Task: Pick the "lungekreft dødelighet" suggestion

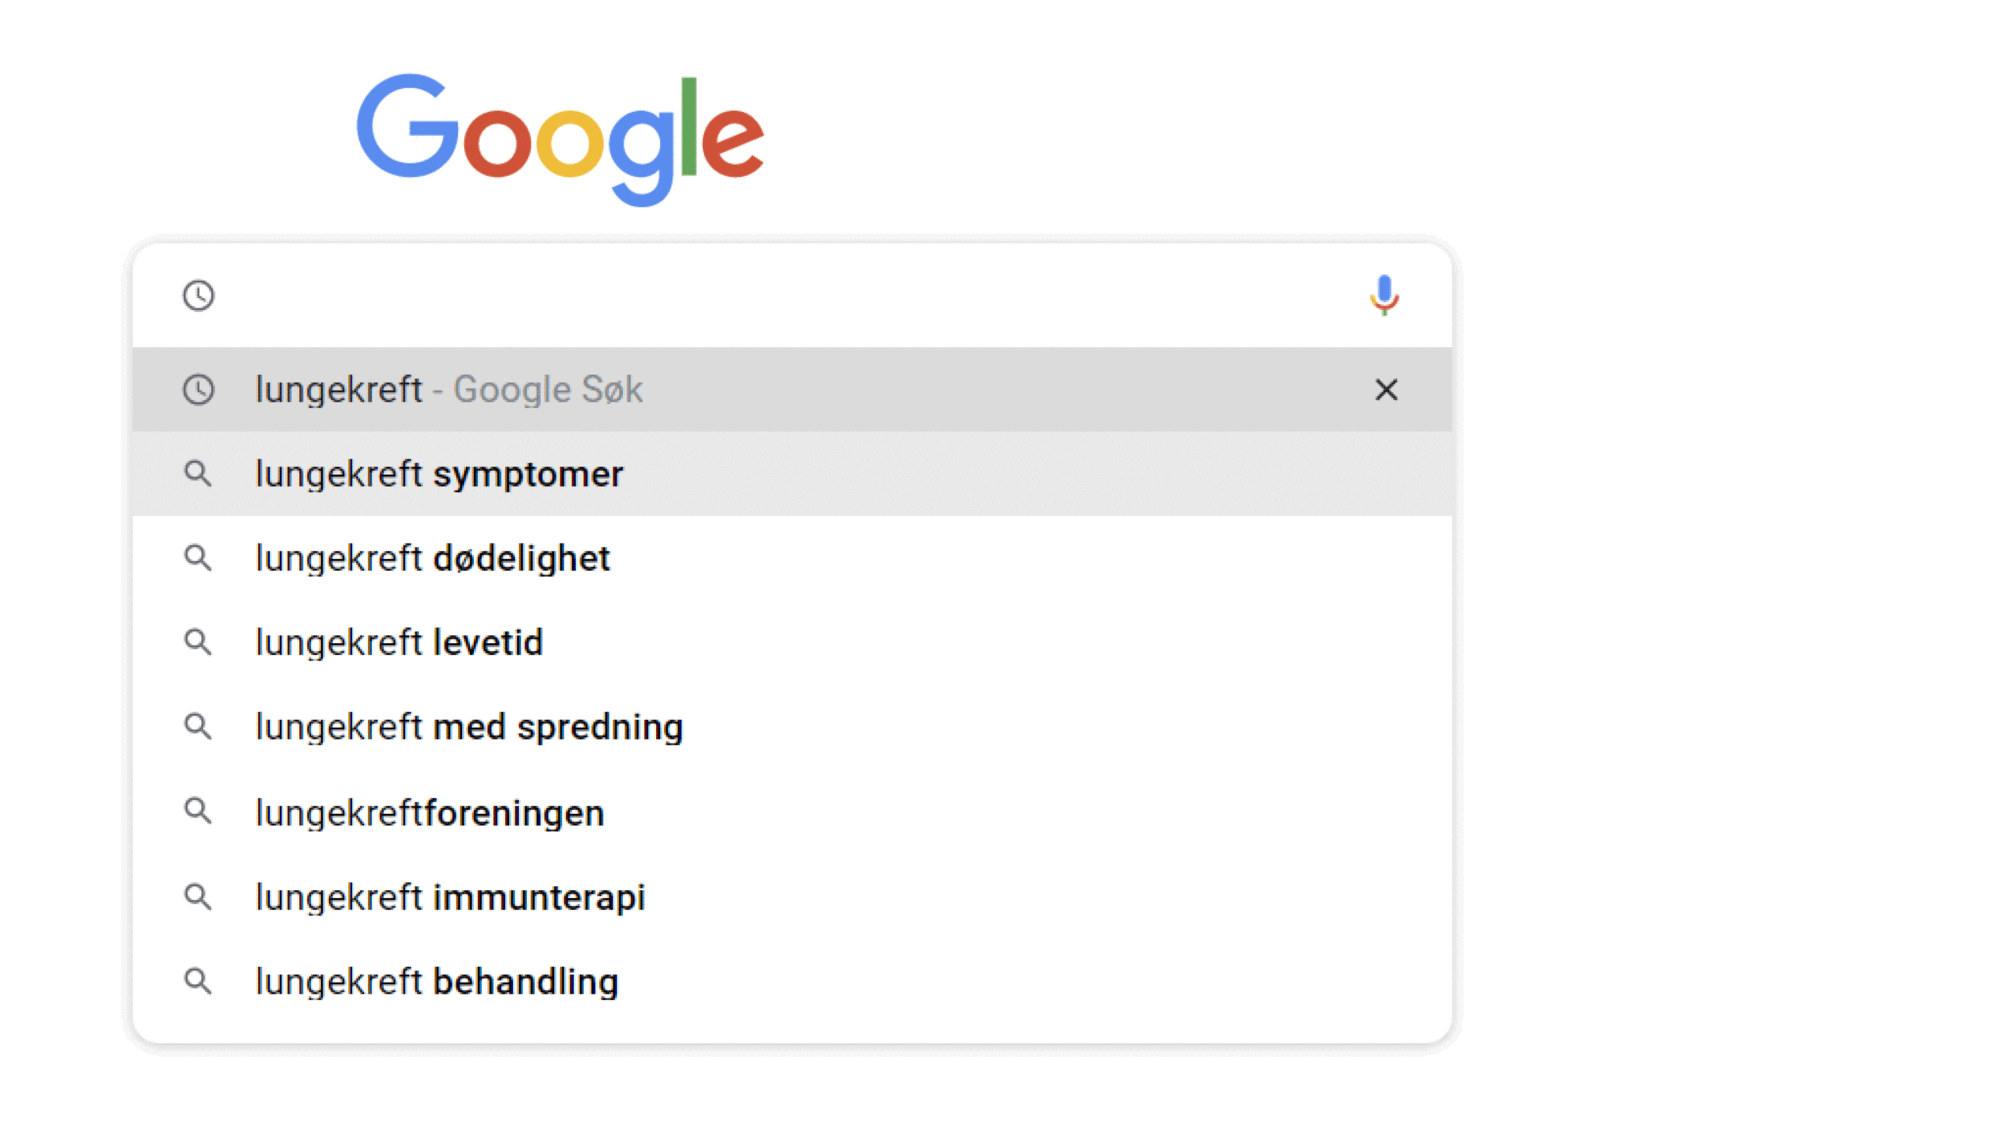Action: click(x=432, y=558)
